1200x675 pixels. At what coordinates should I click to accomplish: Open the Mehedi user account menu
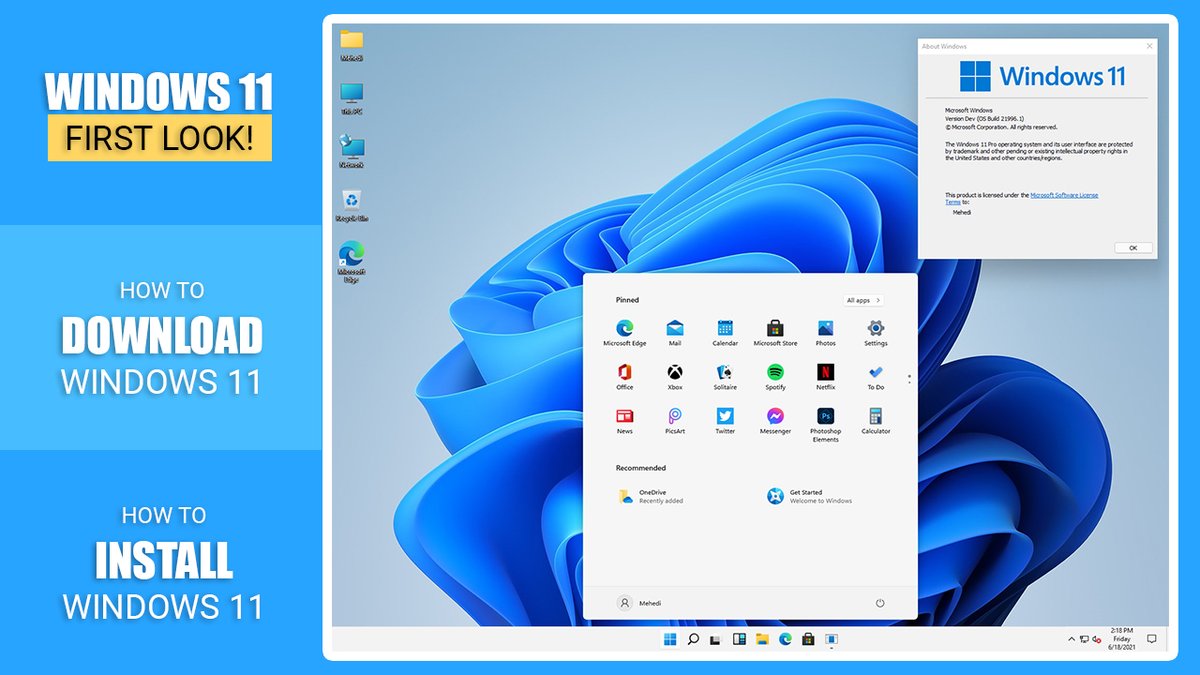[x=640, y=603]
